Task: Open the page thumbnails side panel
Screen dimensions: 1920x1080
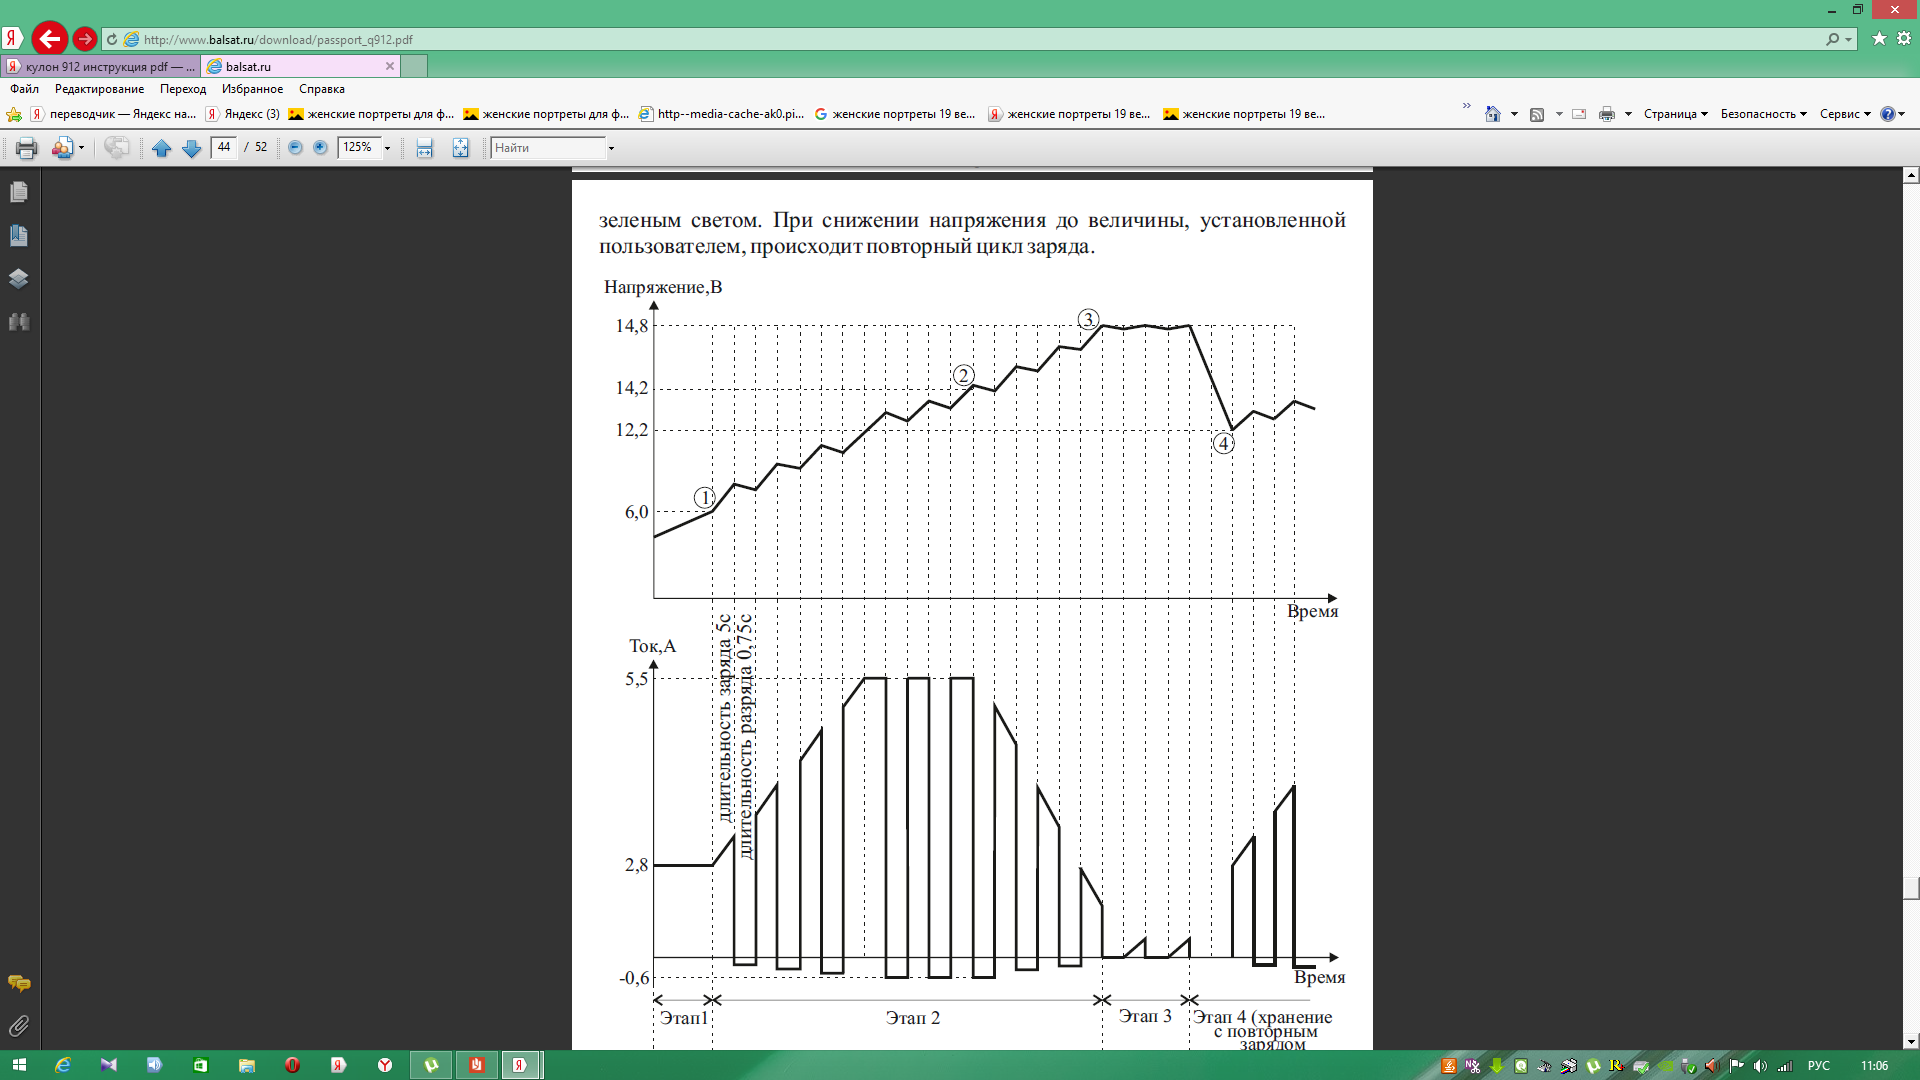Action: coord(19,192)
